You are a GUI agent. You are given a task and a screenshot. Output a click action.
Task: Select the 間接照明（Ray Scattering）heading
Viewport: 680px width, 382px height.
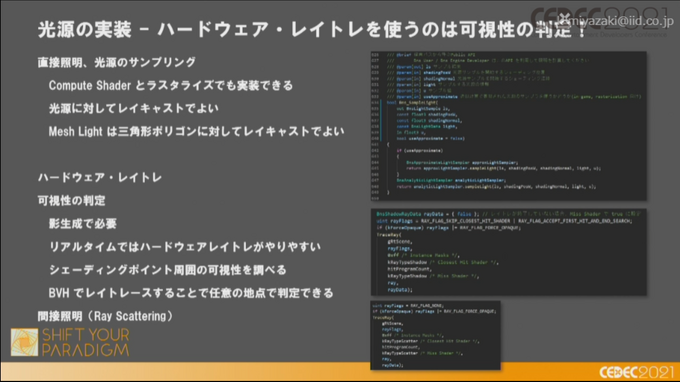(105, 316)
